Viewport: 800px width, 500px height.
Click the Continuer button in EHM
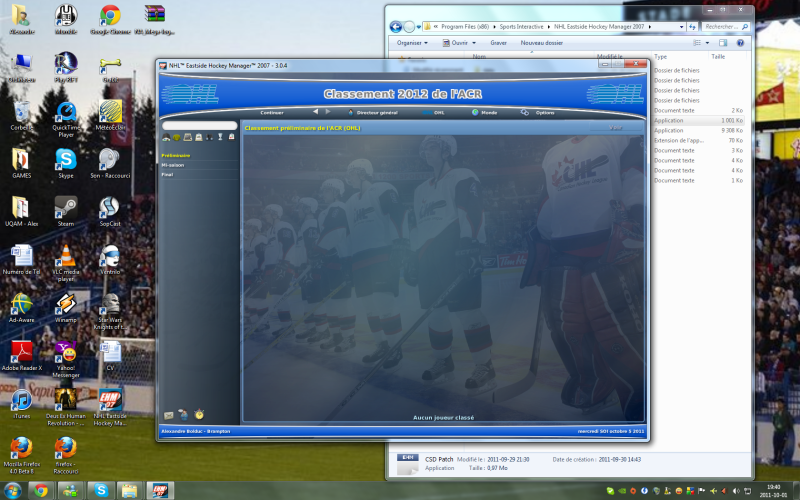click(x=272, y=113)
